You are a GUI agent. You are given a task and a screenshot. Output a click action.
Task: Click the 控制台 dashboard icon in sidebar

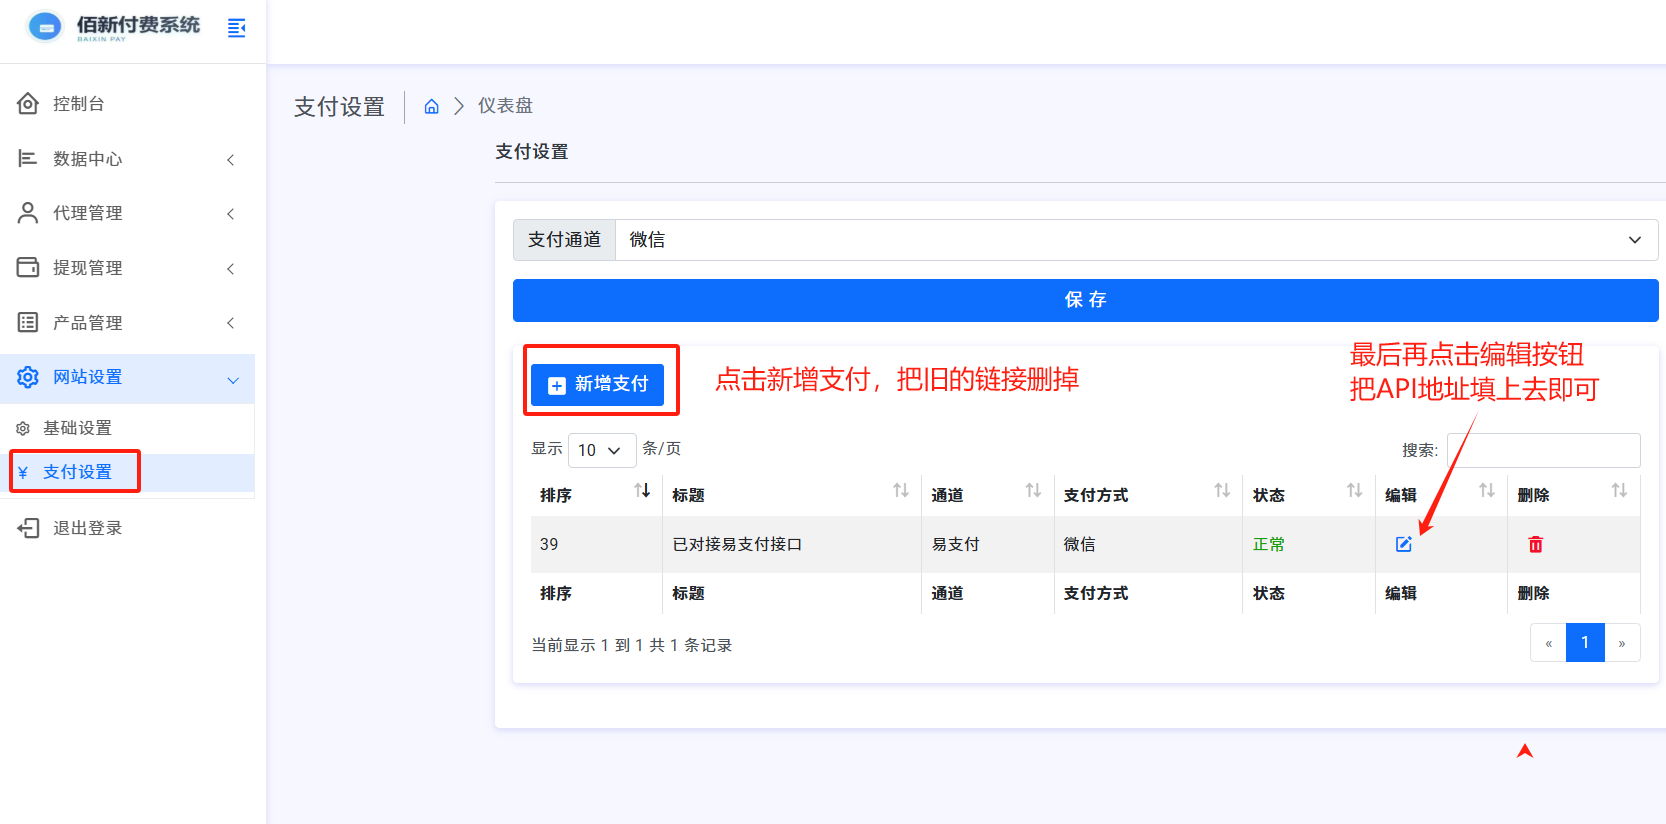pyautogui.click(x=28, y=104)
